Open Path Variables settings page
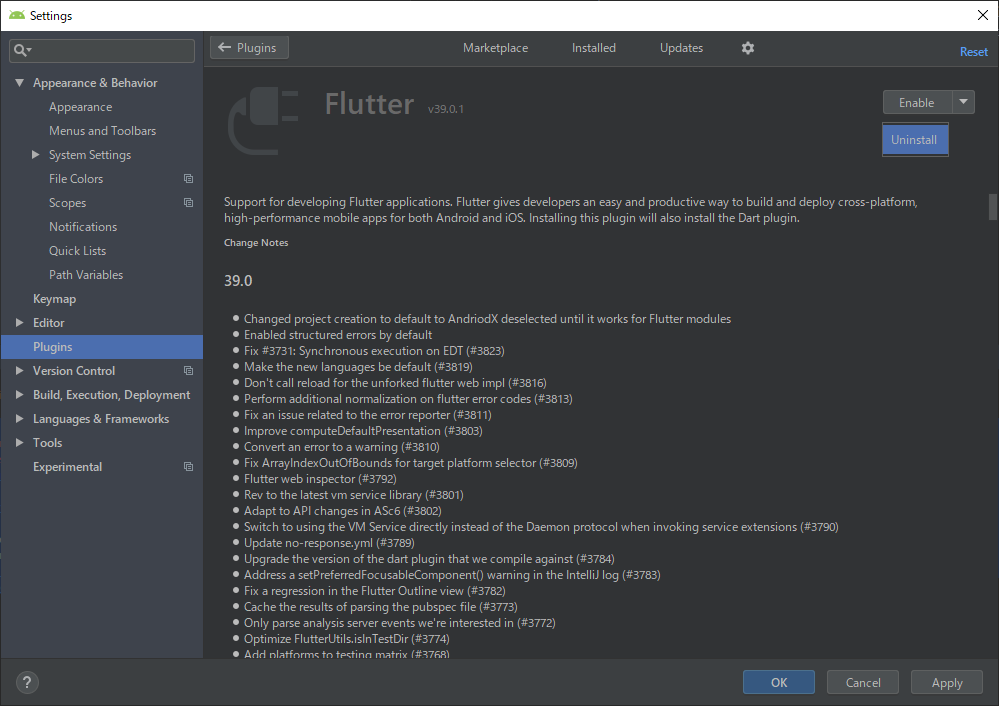The image size is (999, 706). click(86, 275)
